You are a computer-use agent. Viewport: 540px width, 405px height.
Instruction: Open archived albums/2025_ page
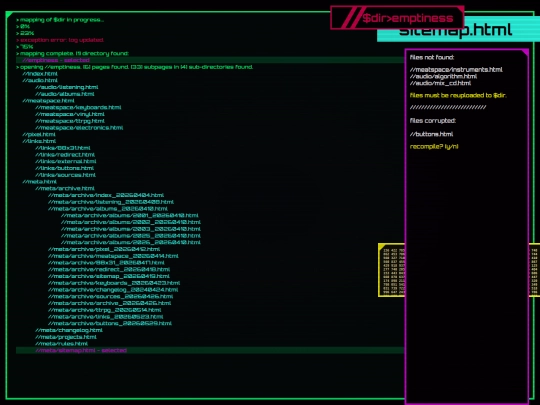pos(131,236)
